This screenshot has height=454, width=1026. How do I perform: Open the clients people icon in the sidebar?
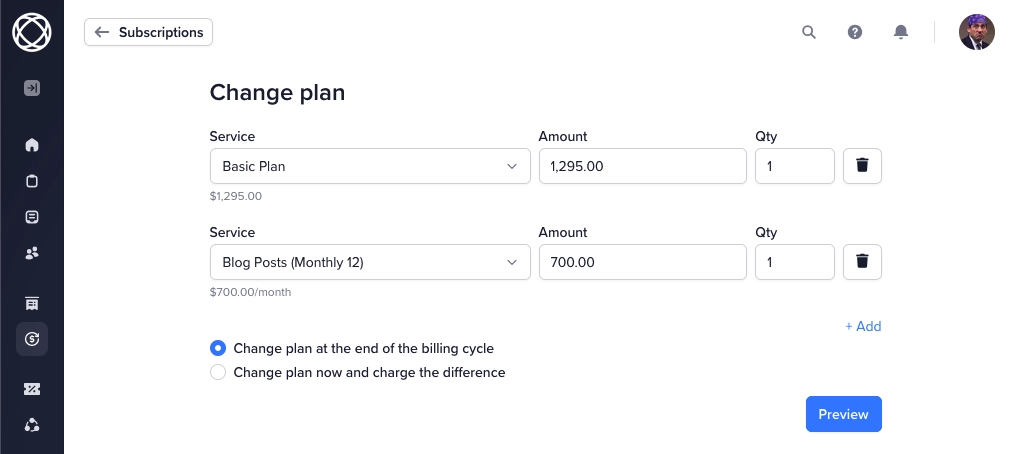coord(31,253)
